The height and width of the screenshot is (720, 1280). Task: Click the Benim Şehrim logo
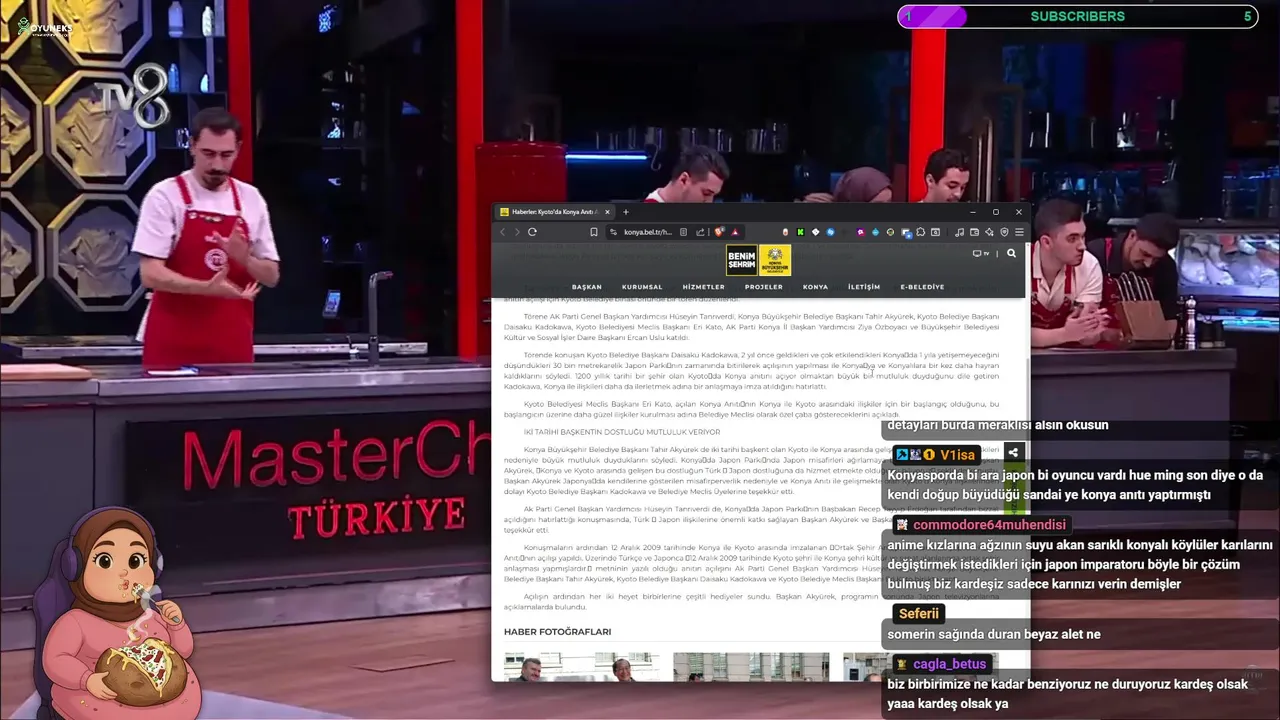(742, 260)
